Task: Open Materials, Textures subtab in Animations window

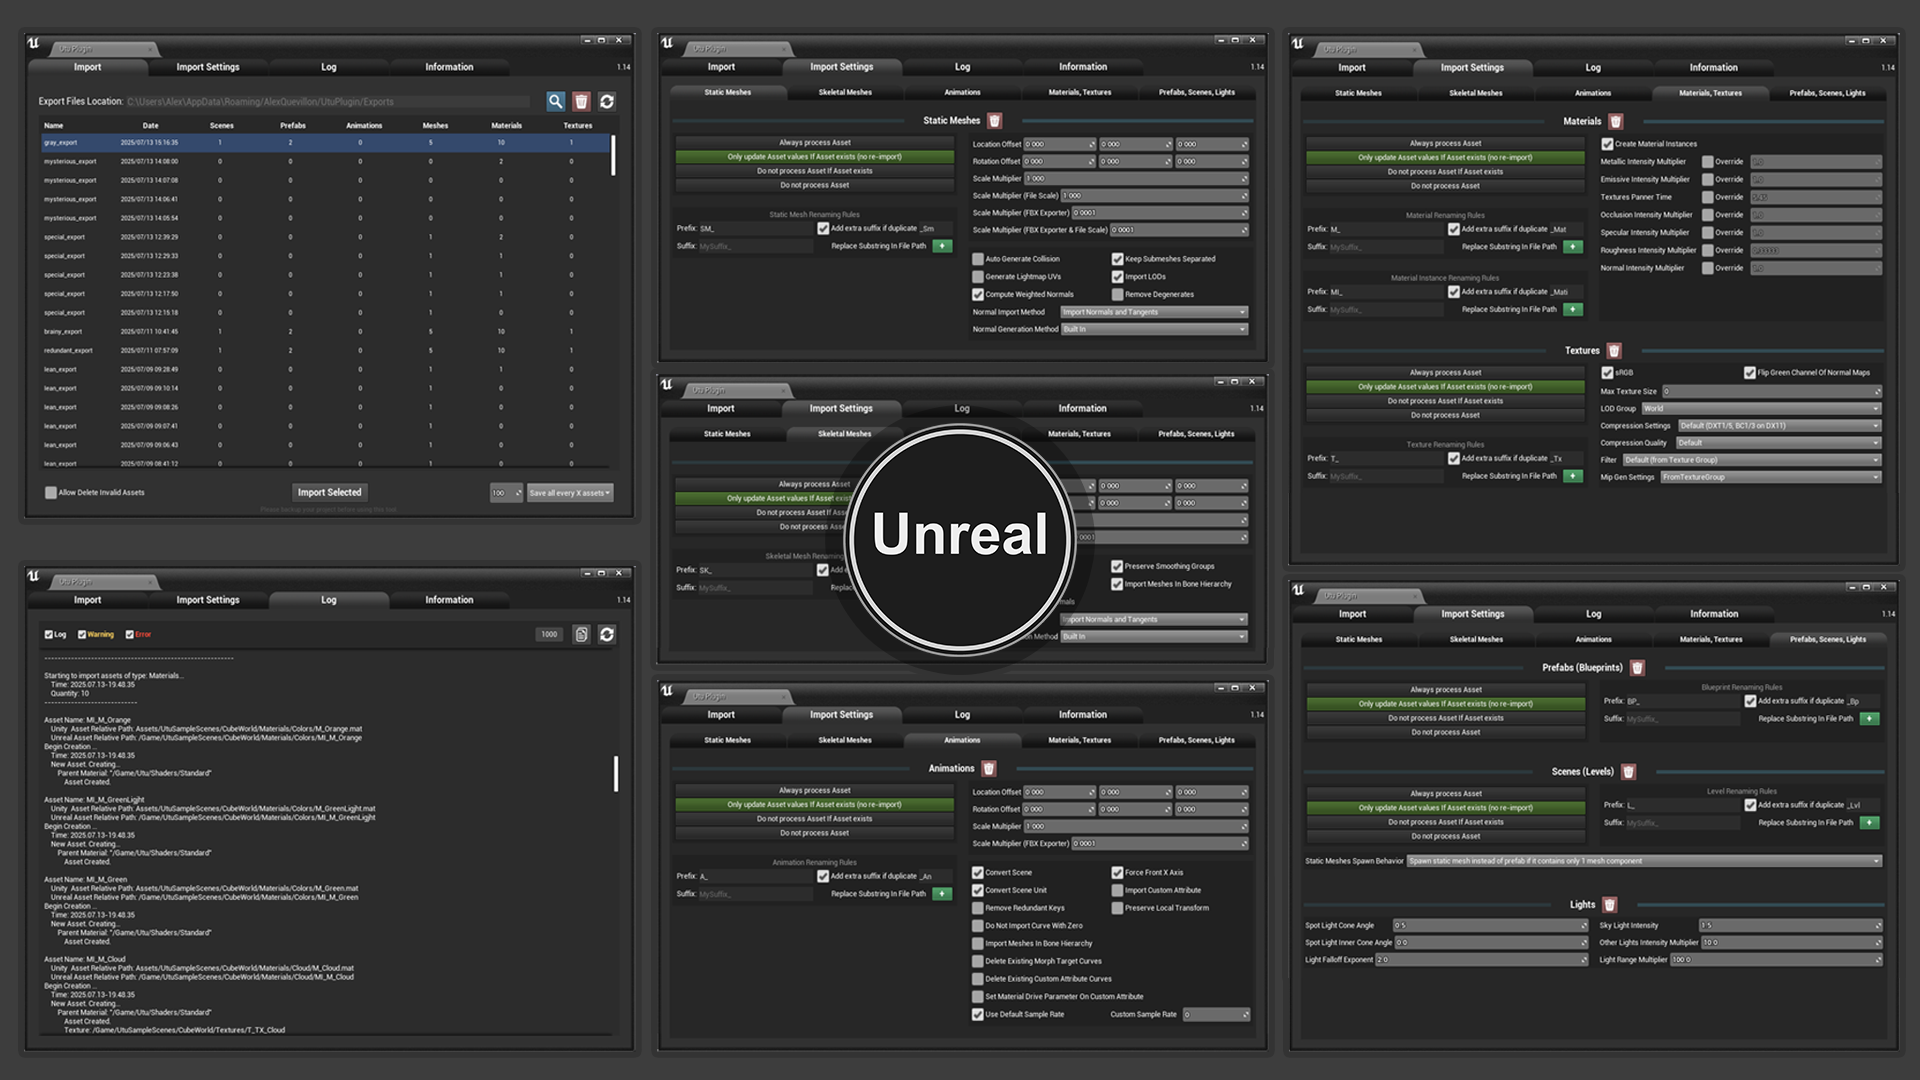Action: (x=1079, y=740)
